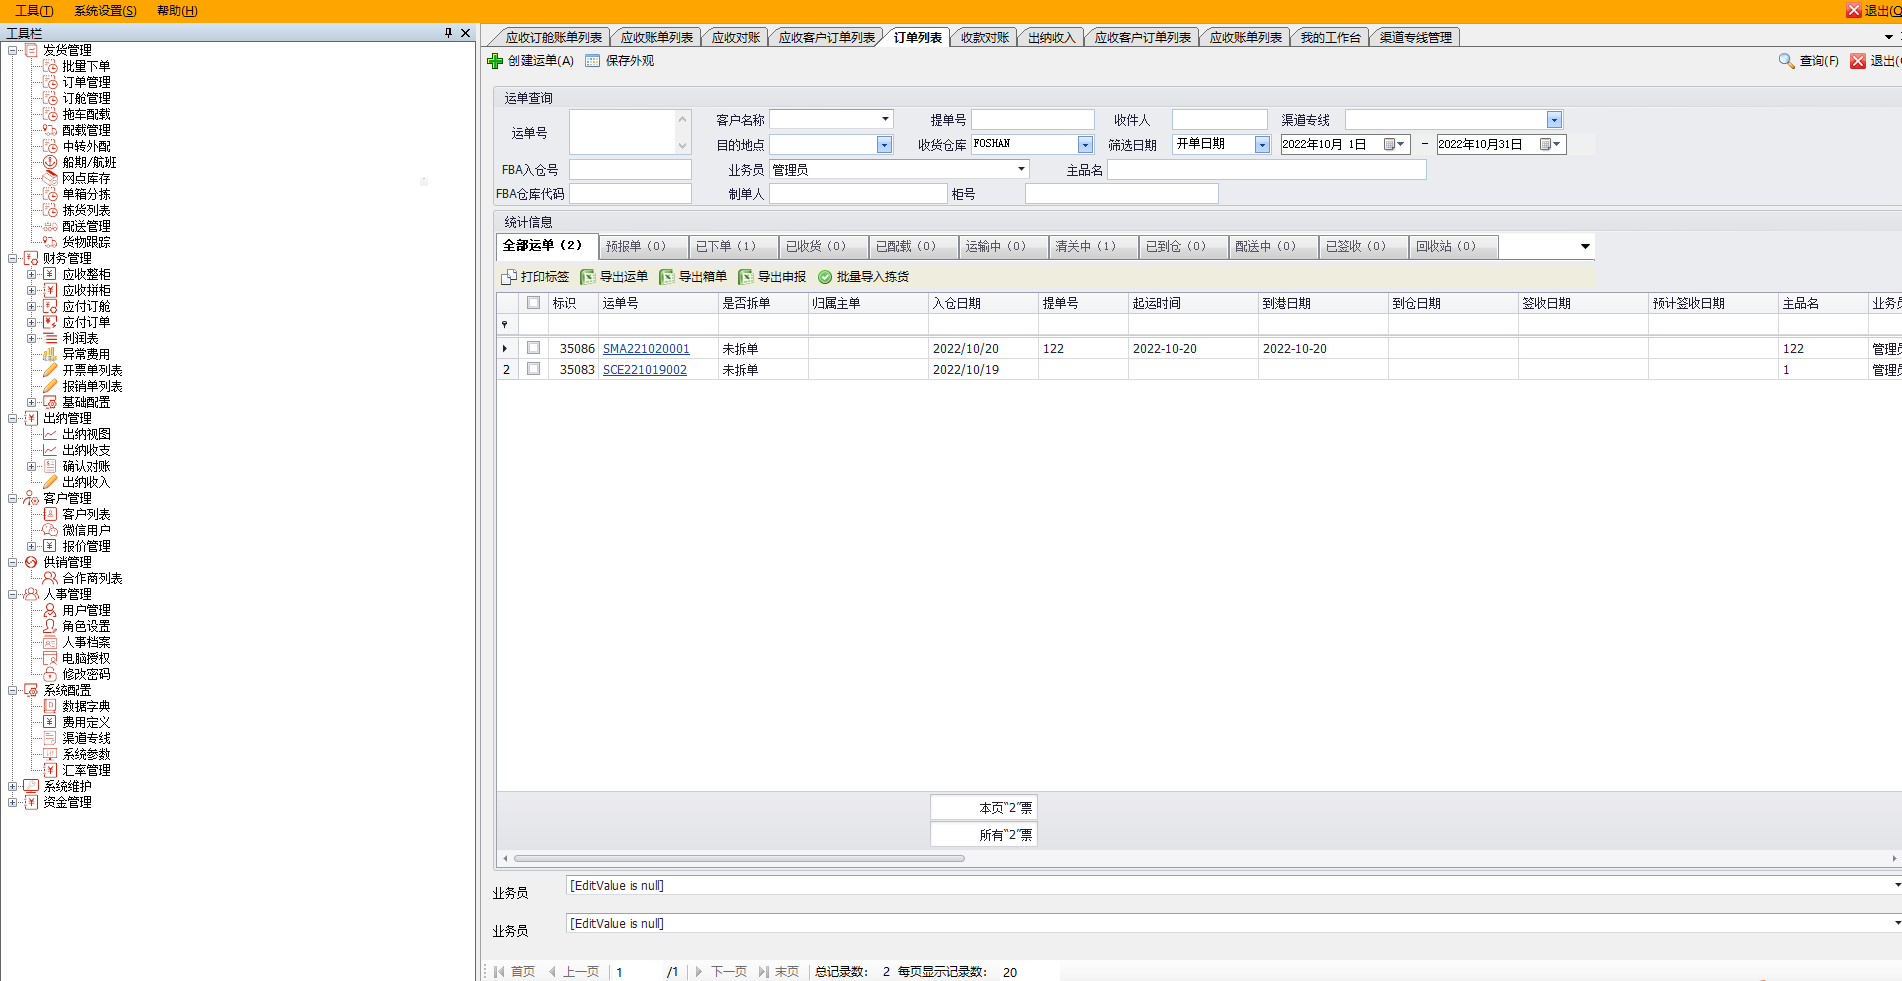Click the horizontal scrollbar below the table
Screen dimensions: 1902x981
coord(740,858)
